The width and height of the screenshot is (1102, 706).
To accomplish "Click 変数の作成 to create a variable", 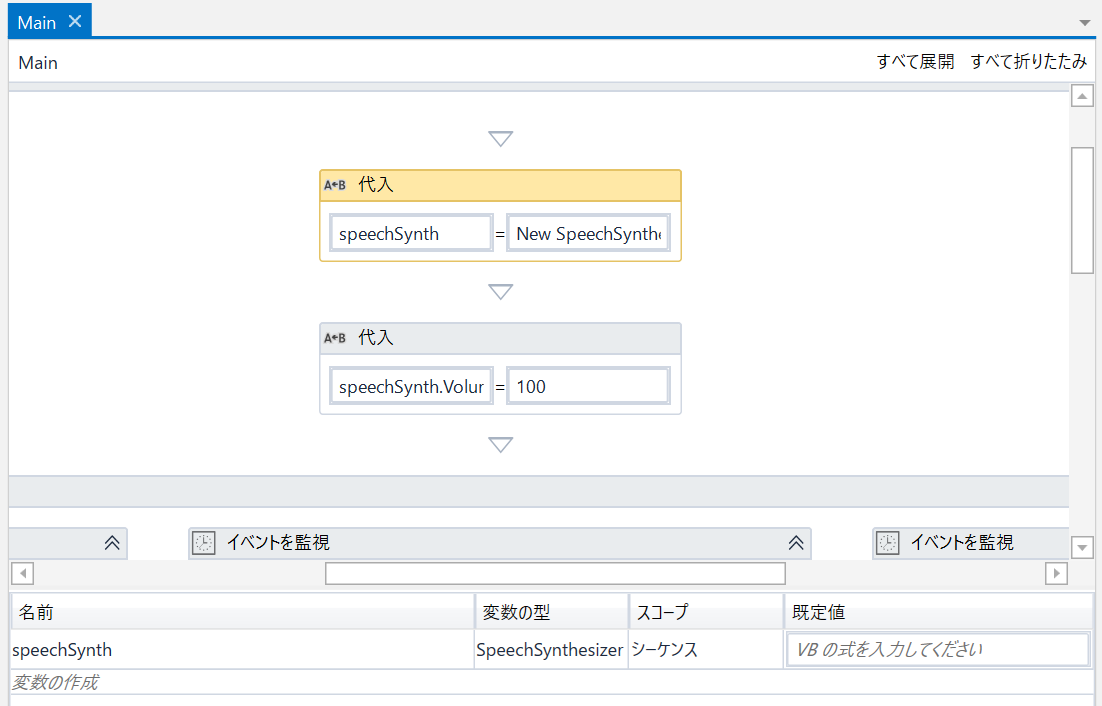I will point(56,683).
